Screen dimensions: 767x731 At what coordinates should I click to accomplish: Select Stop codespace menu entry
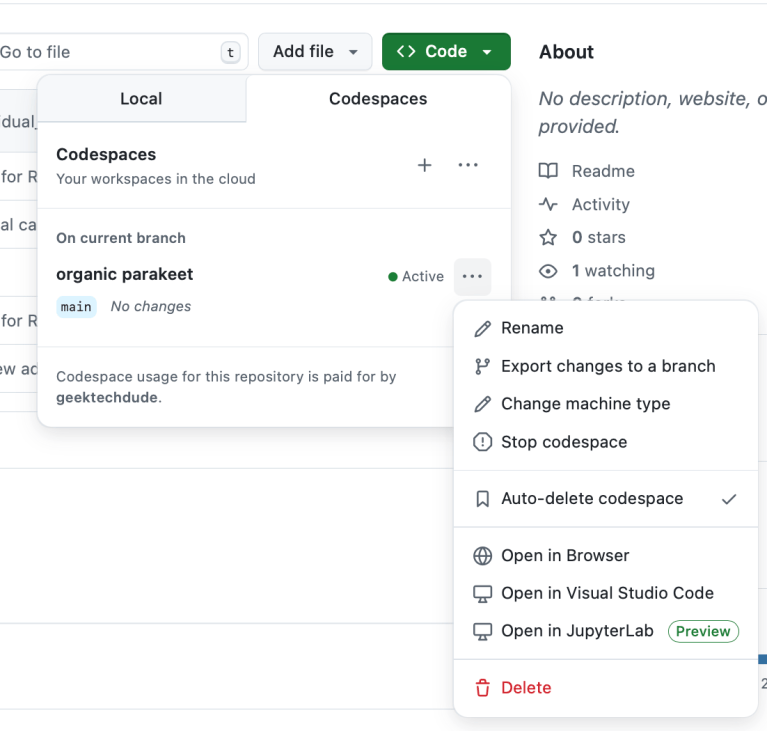point(606,442)
